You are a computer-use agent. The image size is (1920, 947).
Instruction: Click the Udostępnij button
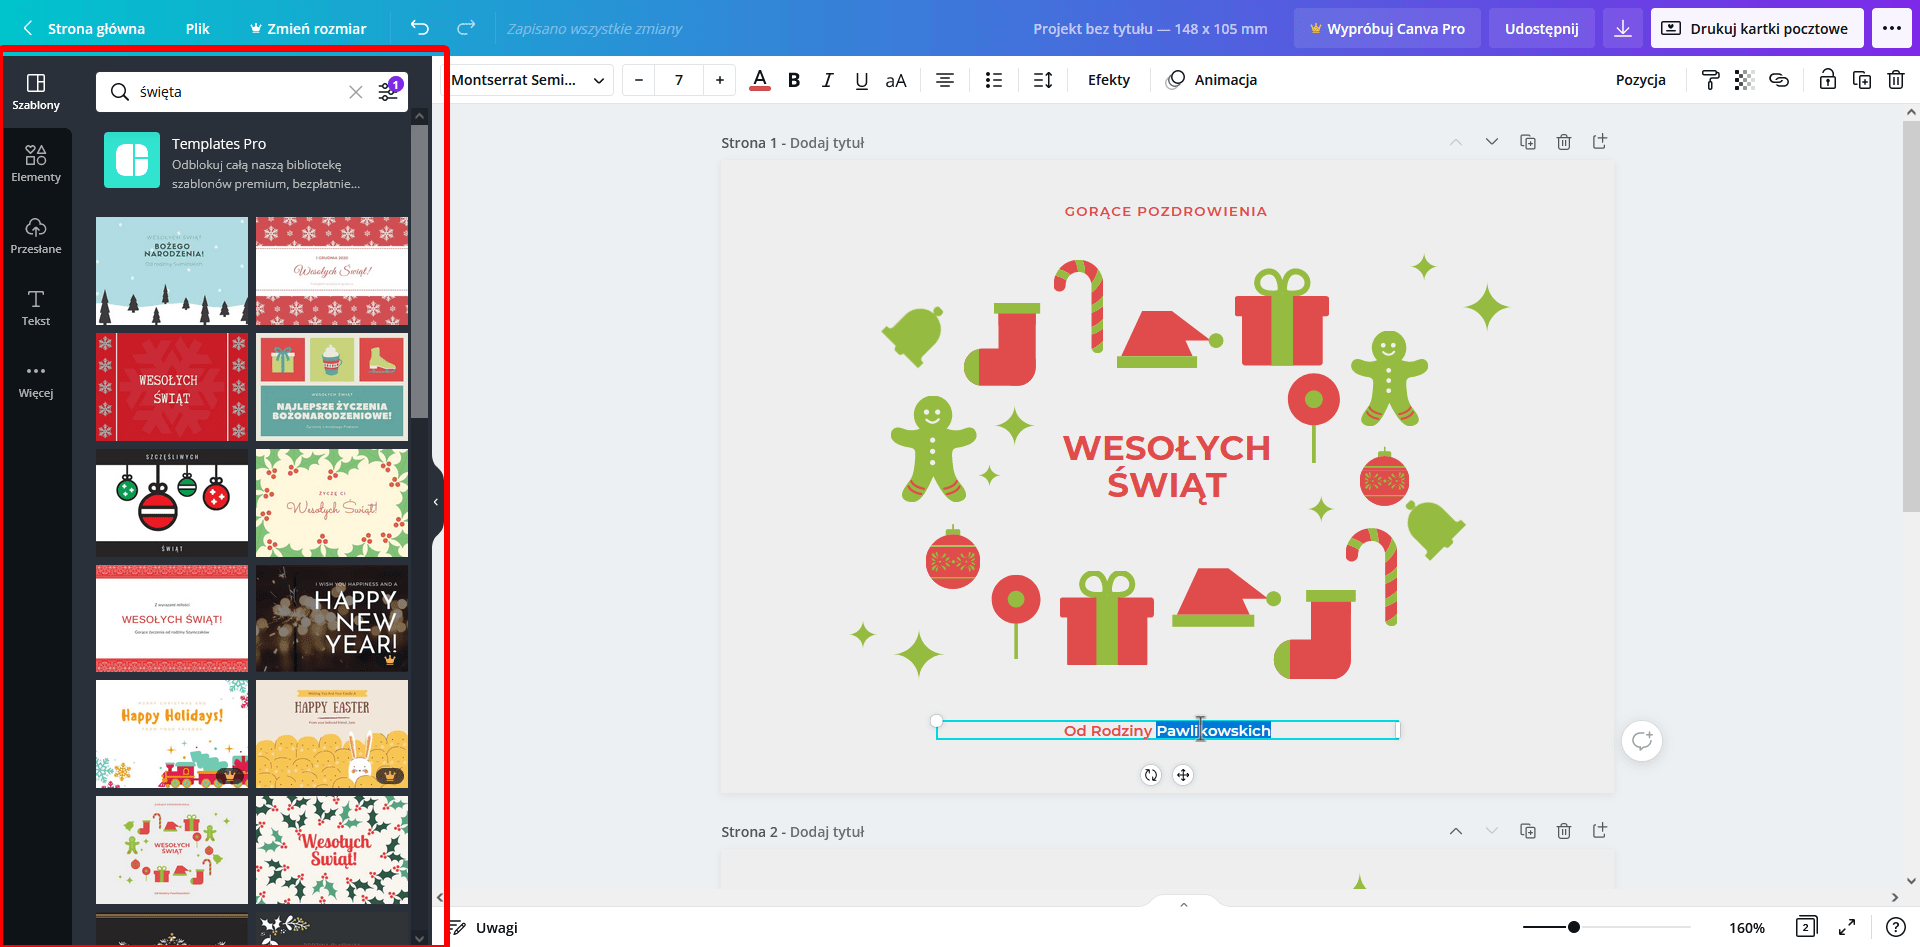pos(1541,28)
